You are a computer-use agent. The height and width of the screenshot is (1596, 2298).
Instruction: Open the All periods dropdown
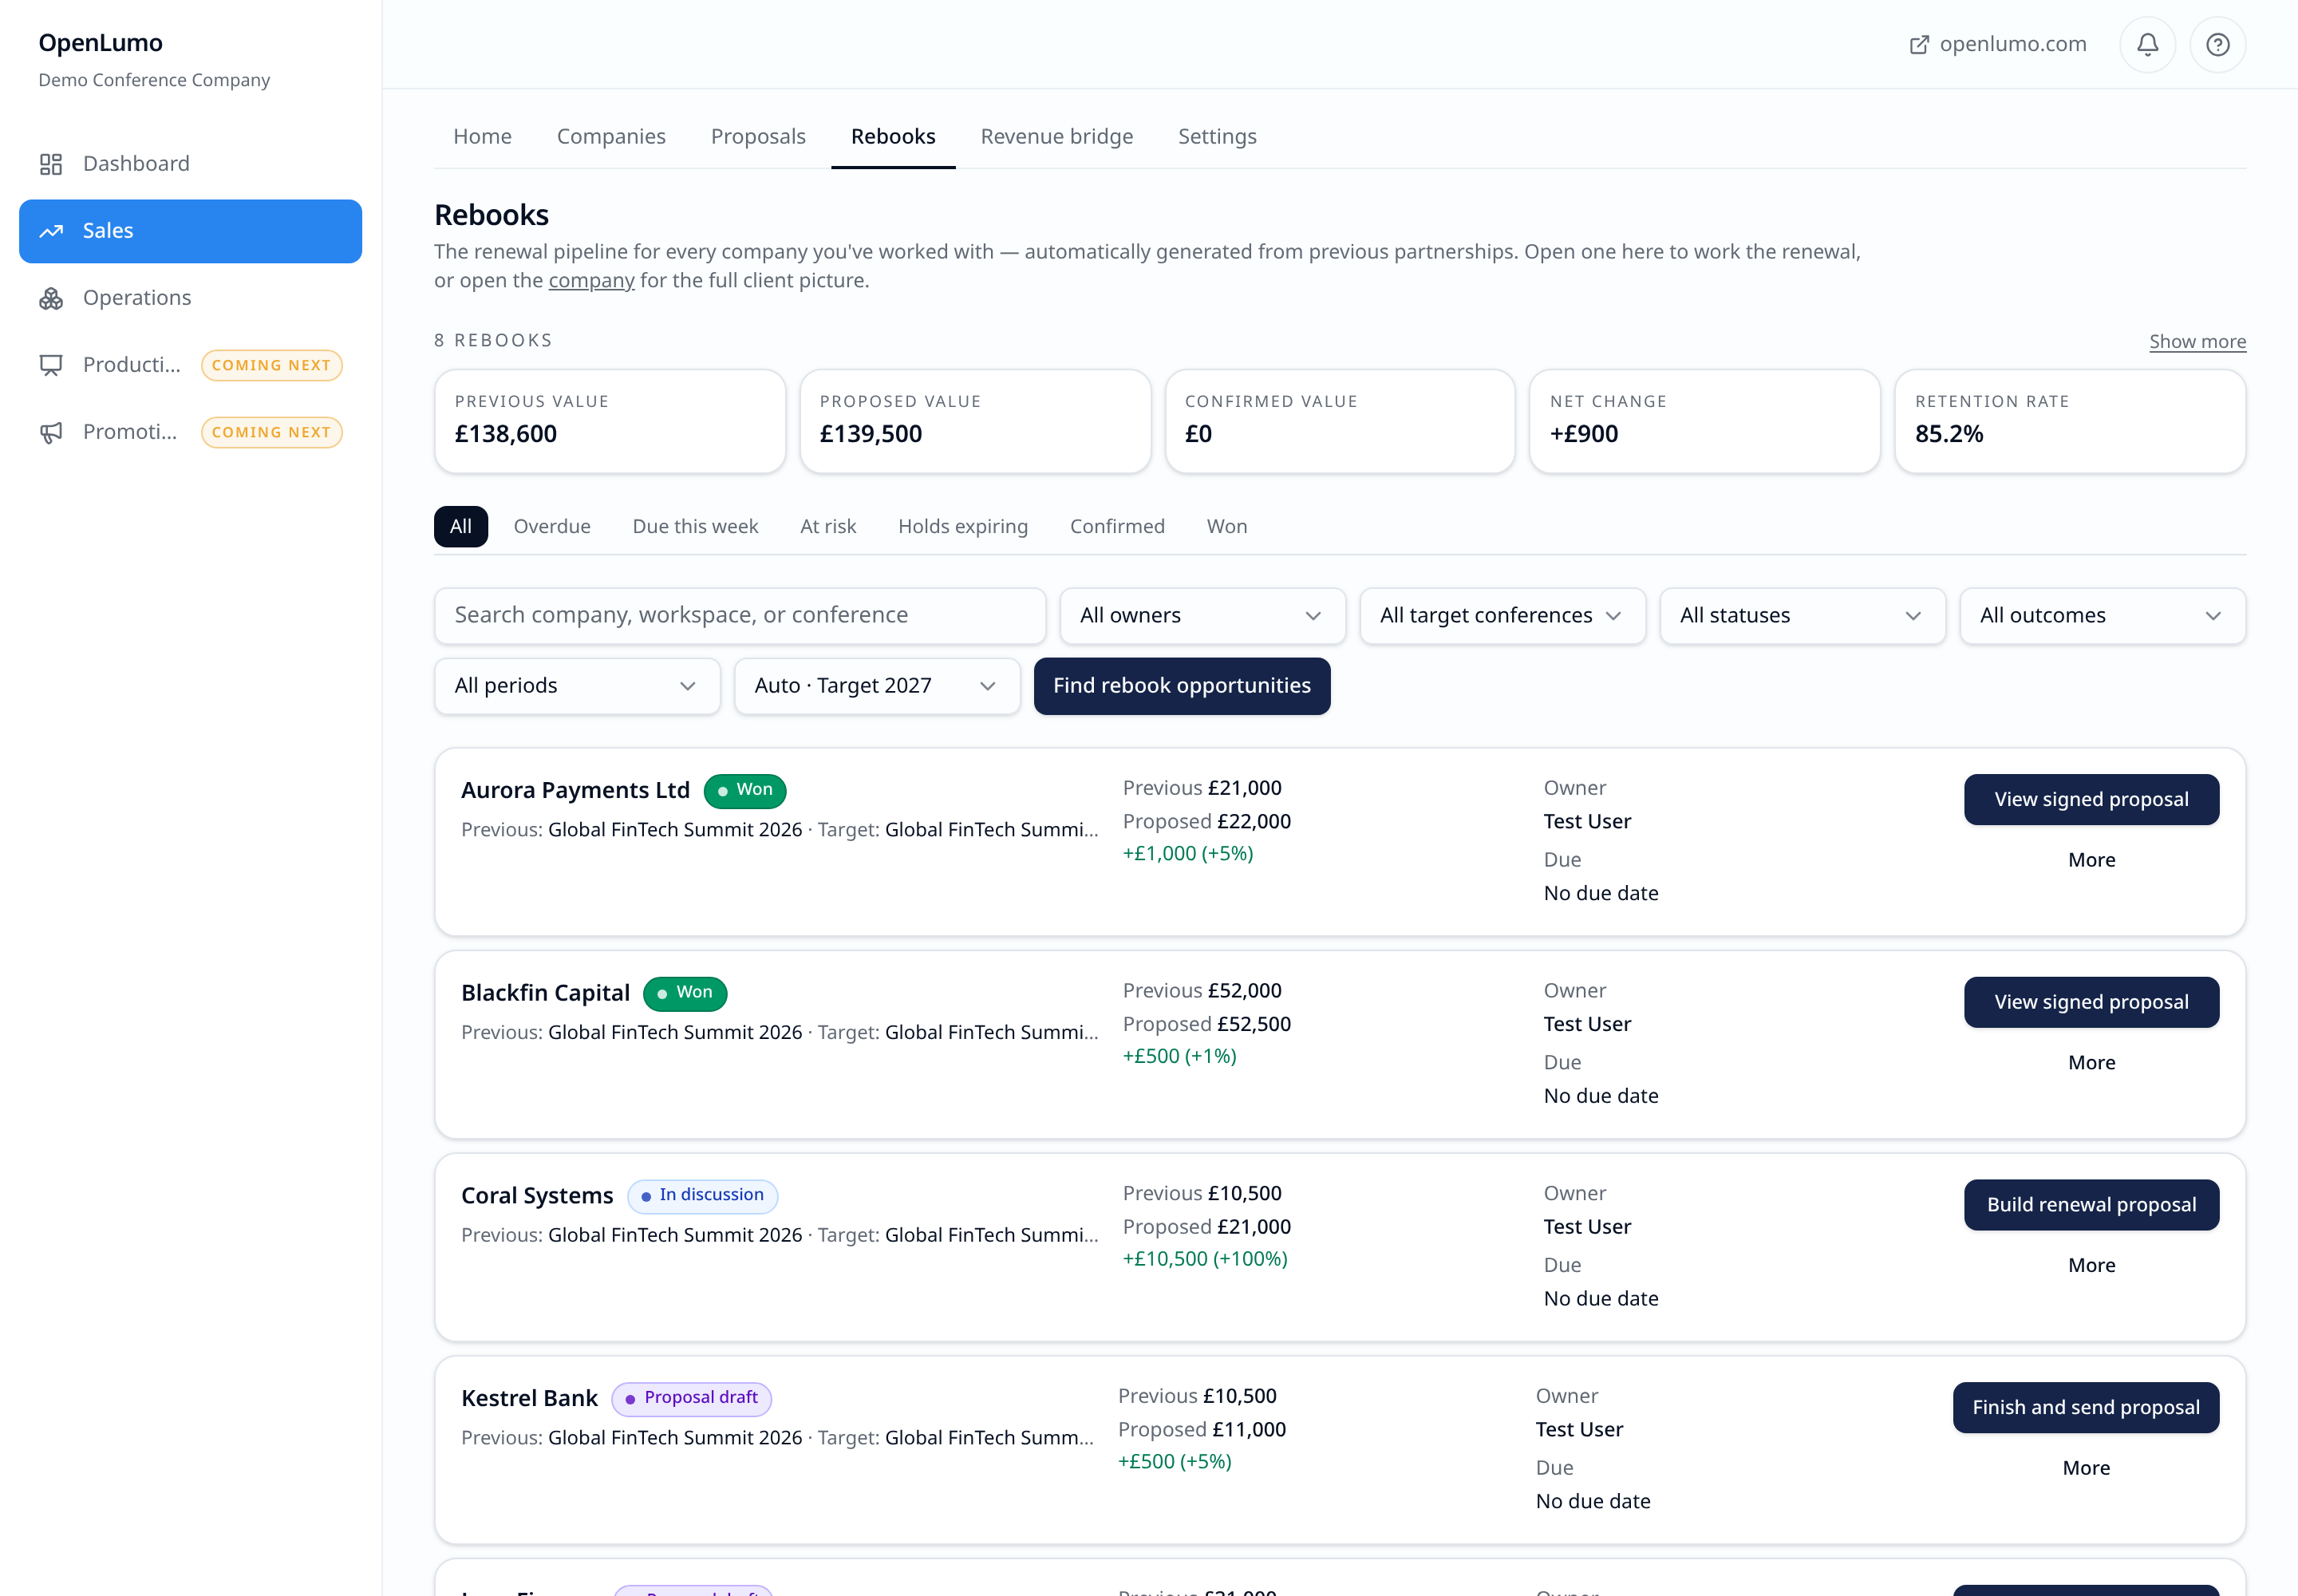click(x=577, y=686)
